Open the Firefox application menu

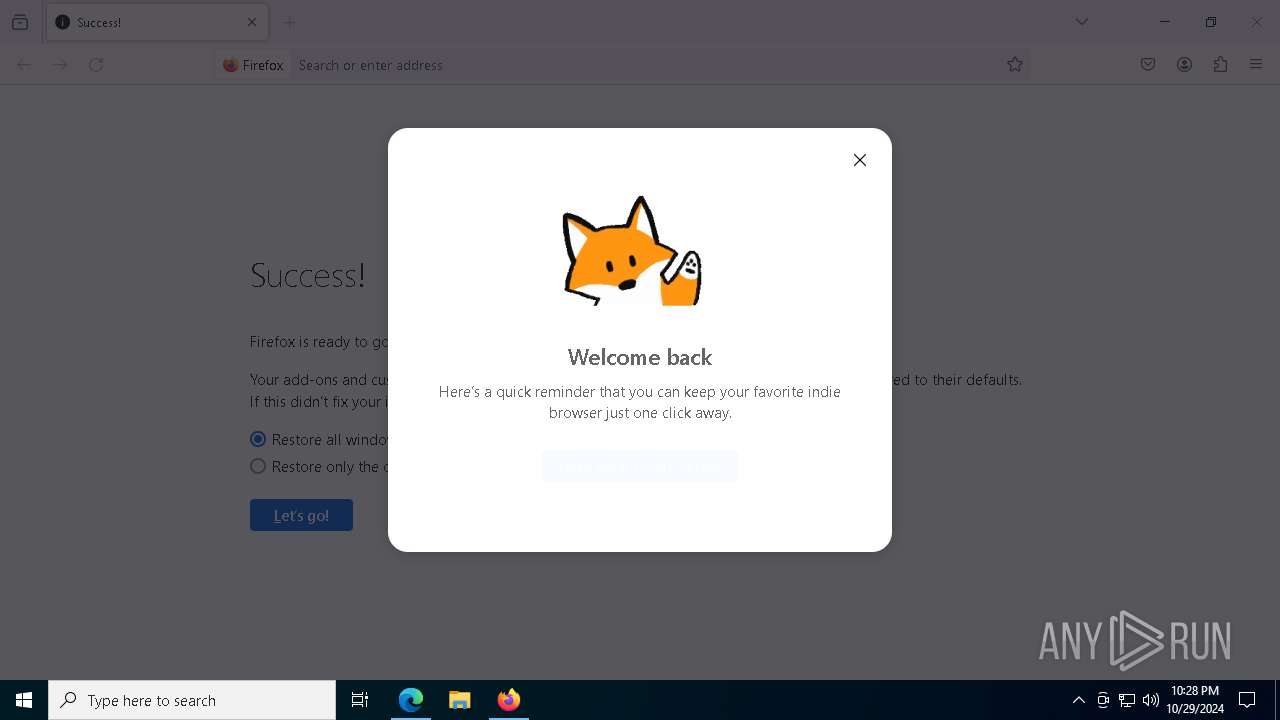1256,65
